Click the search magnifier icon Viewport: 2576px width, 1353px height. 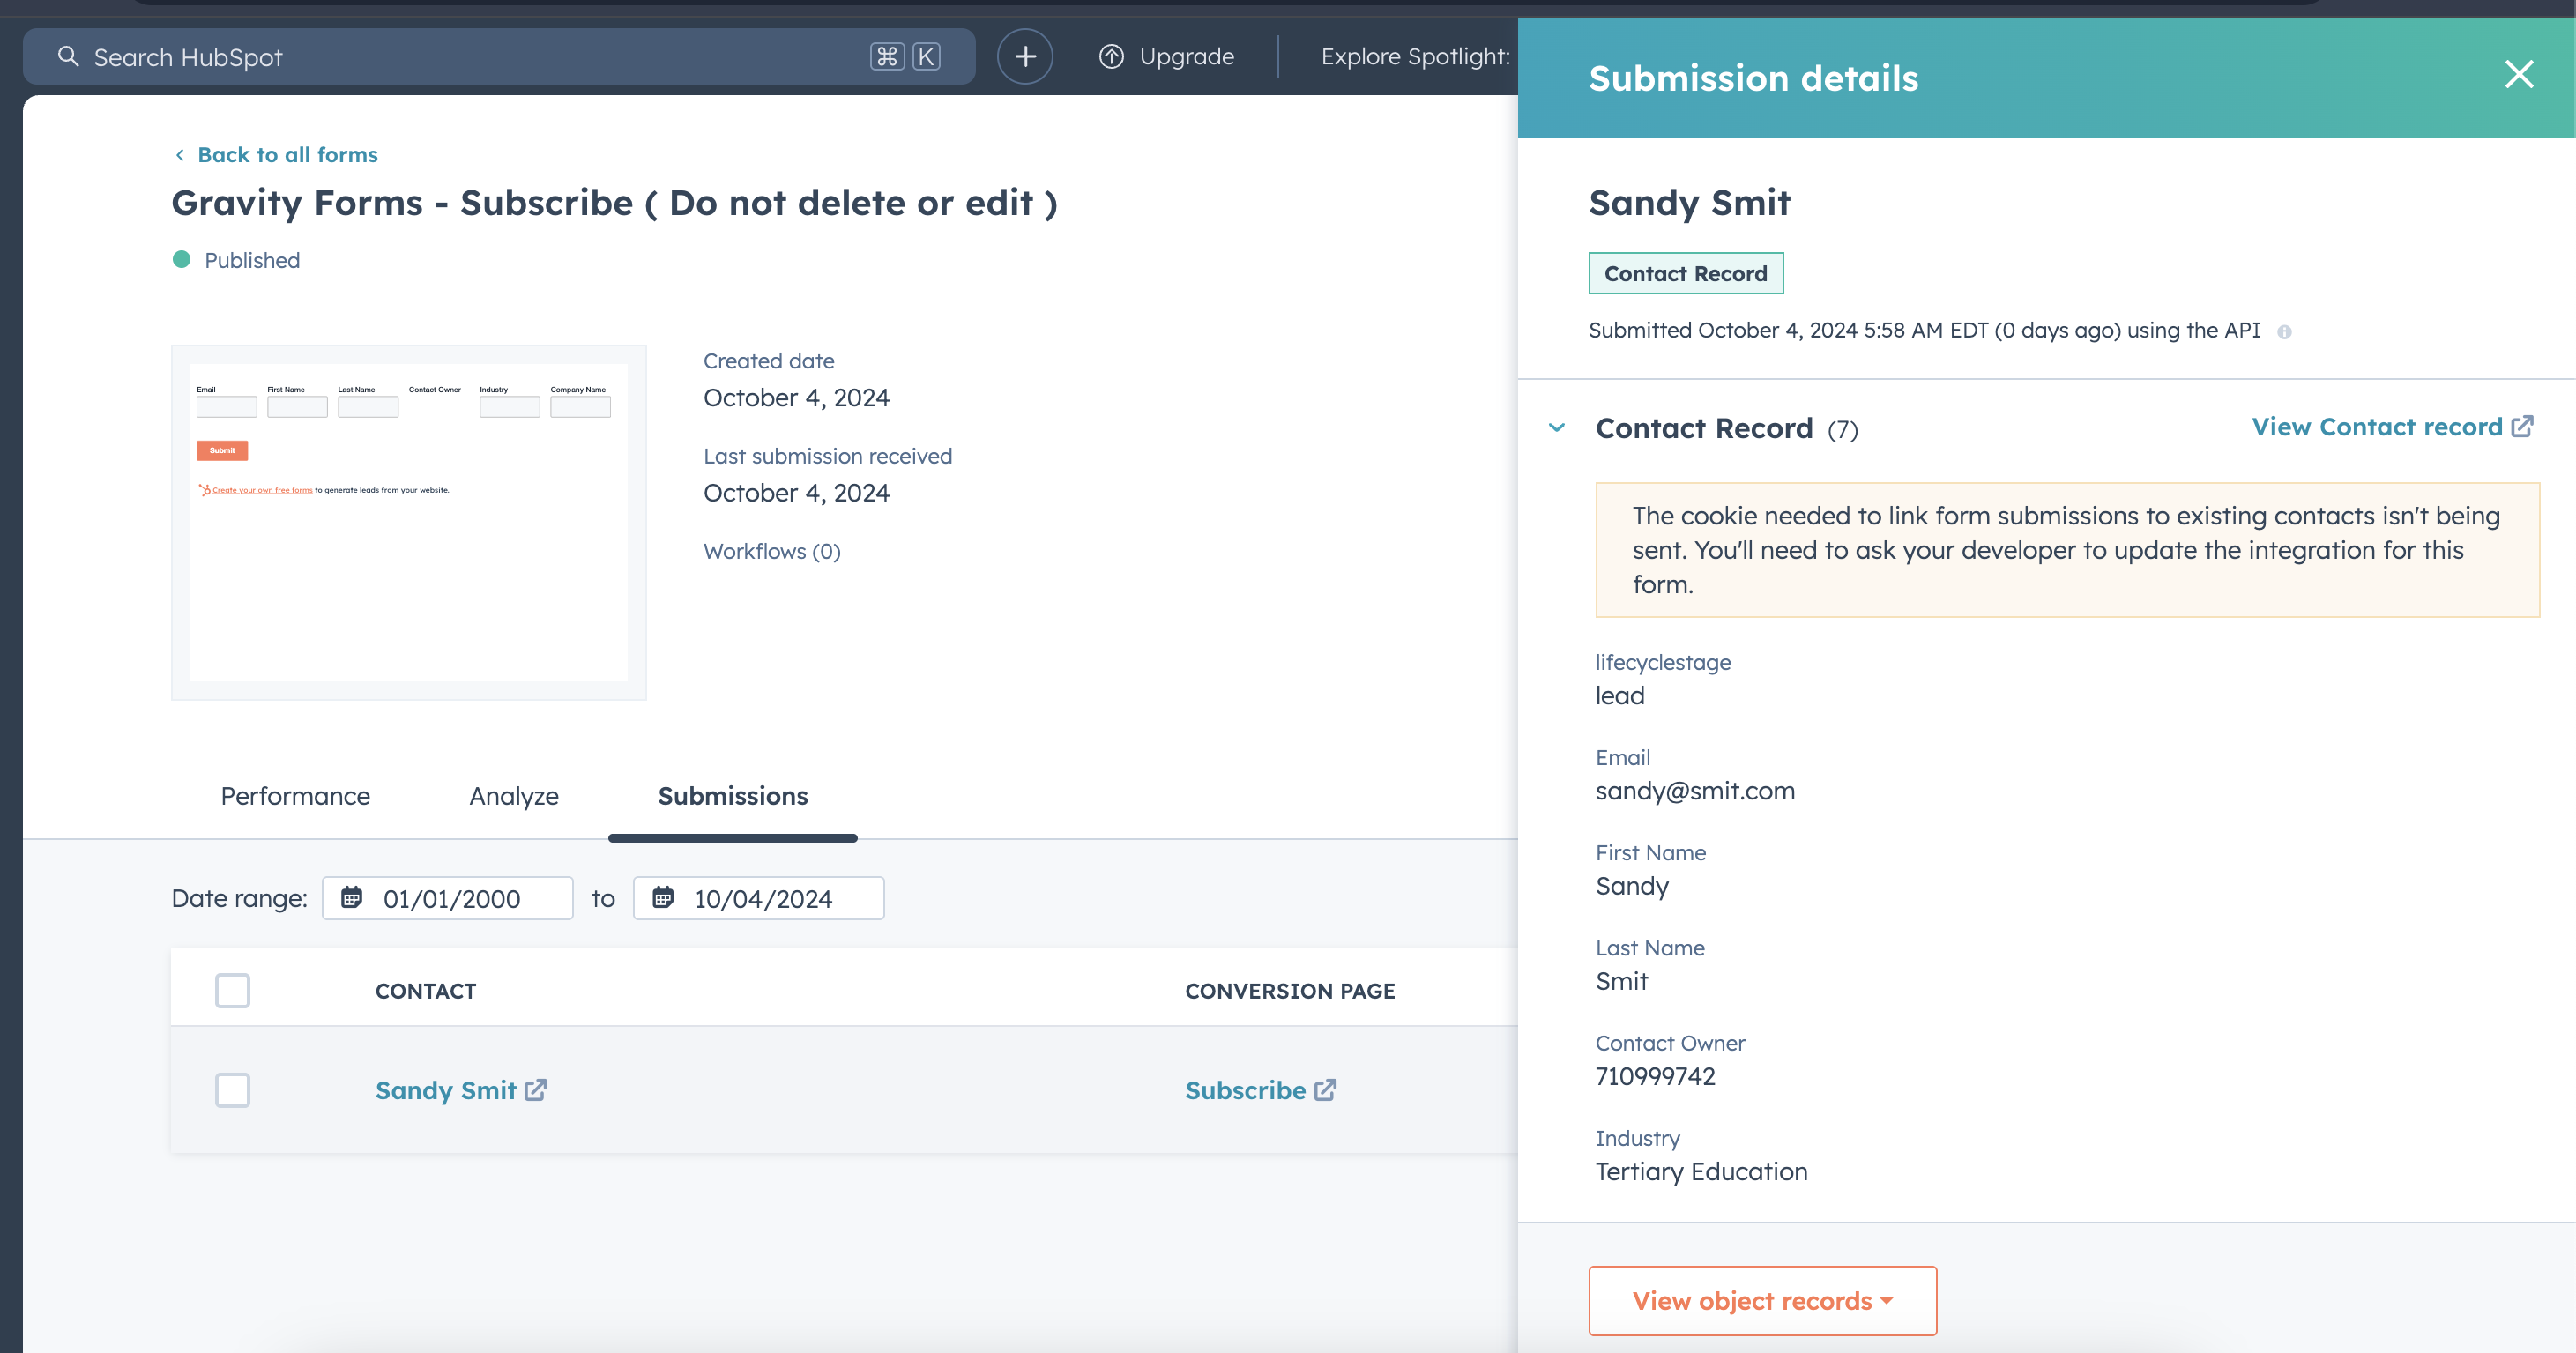[68, 56]
